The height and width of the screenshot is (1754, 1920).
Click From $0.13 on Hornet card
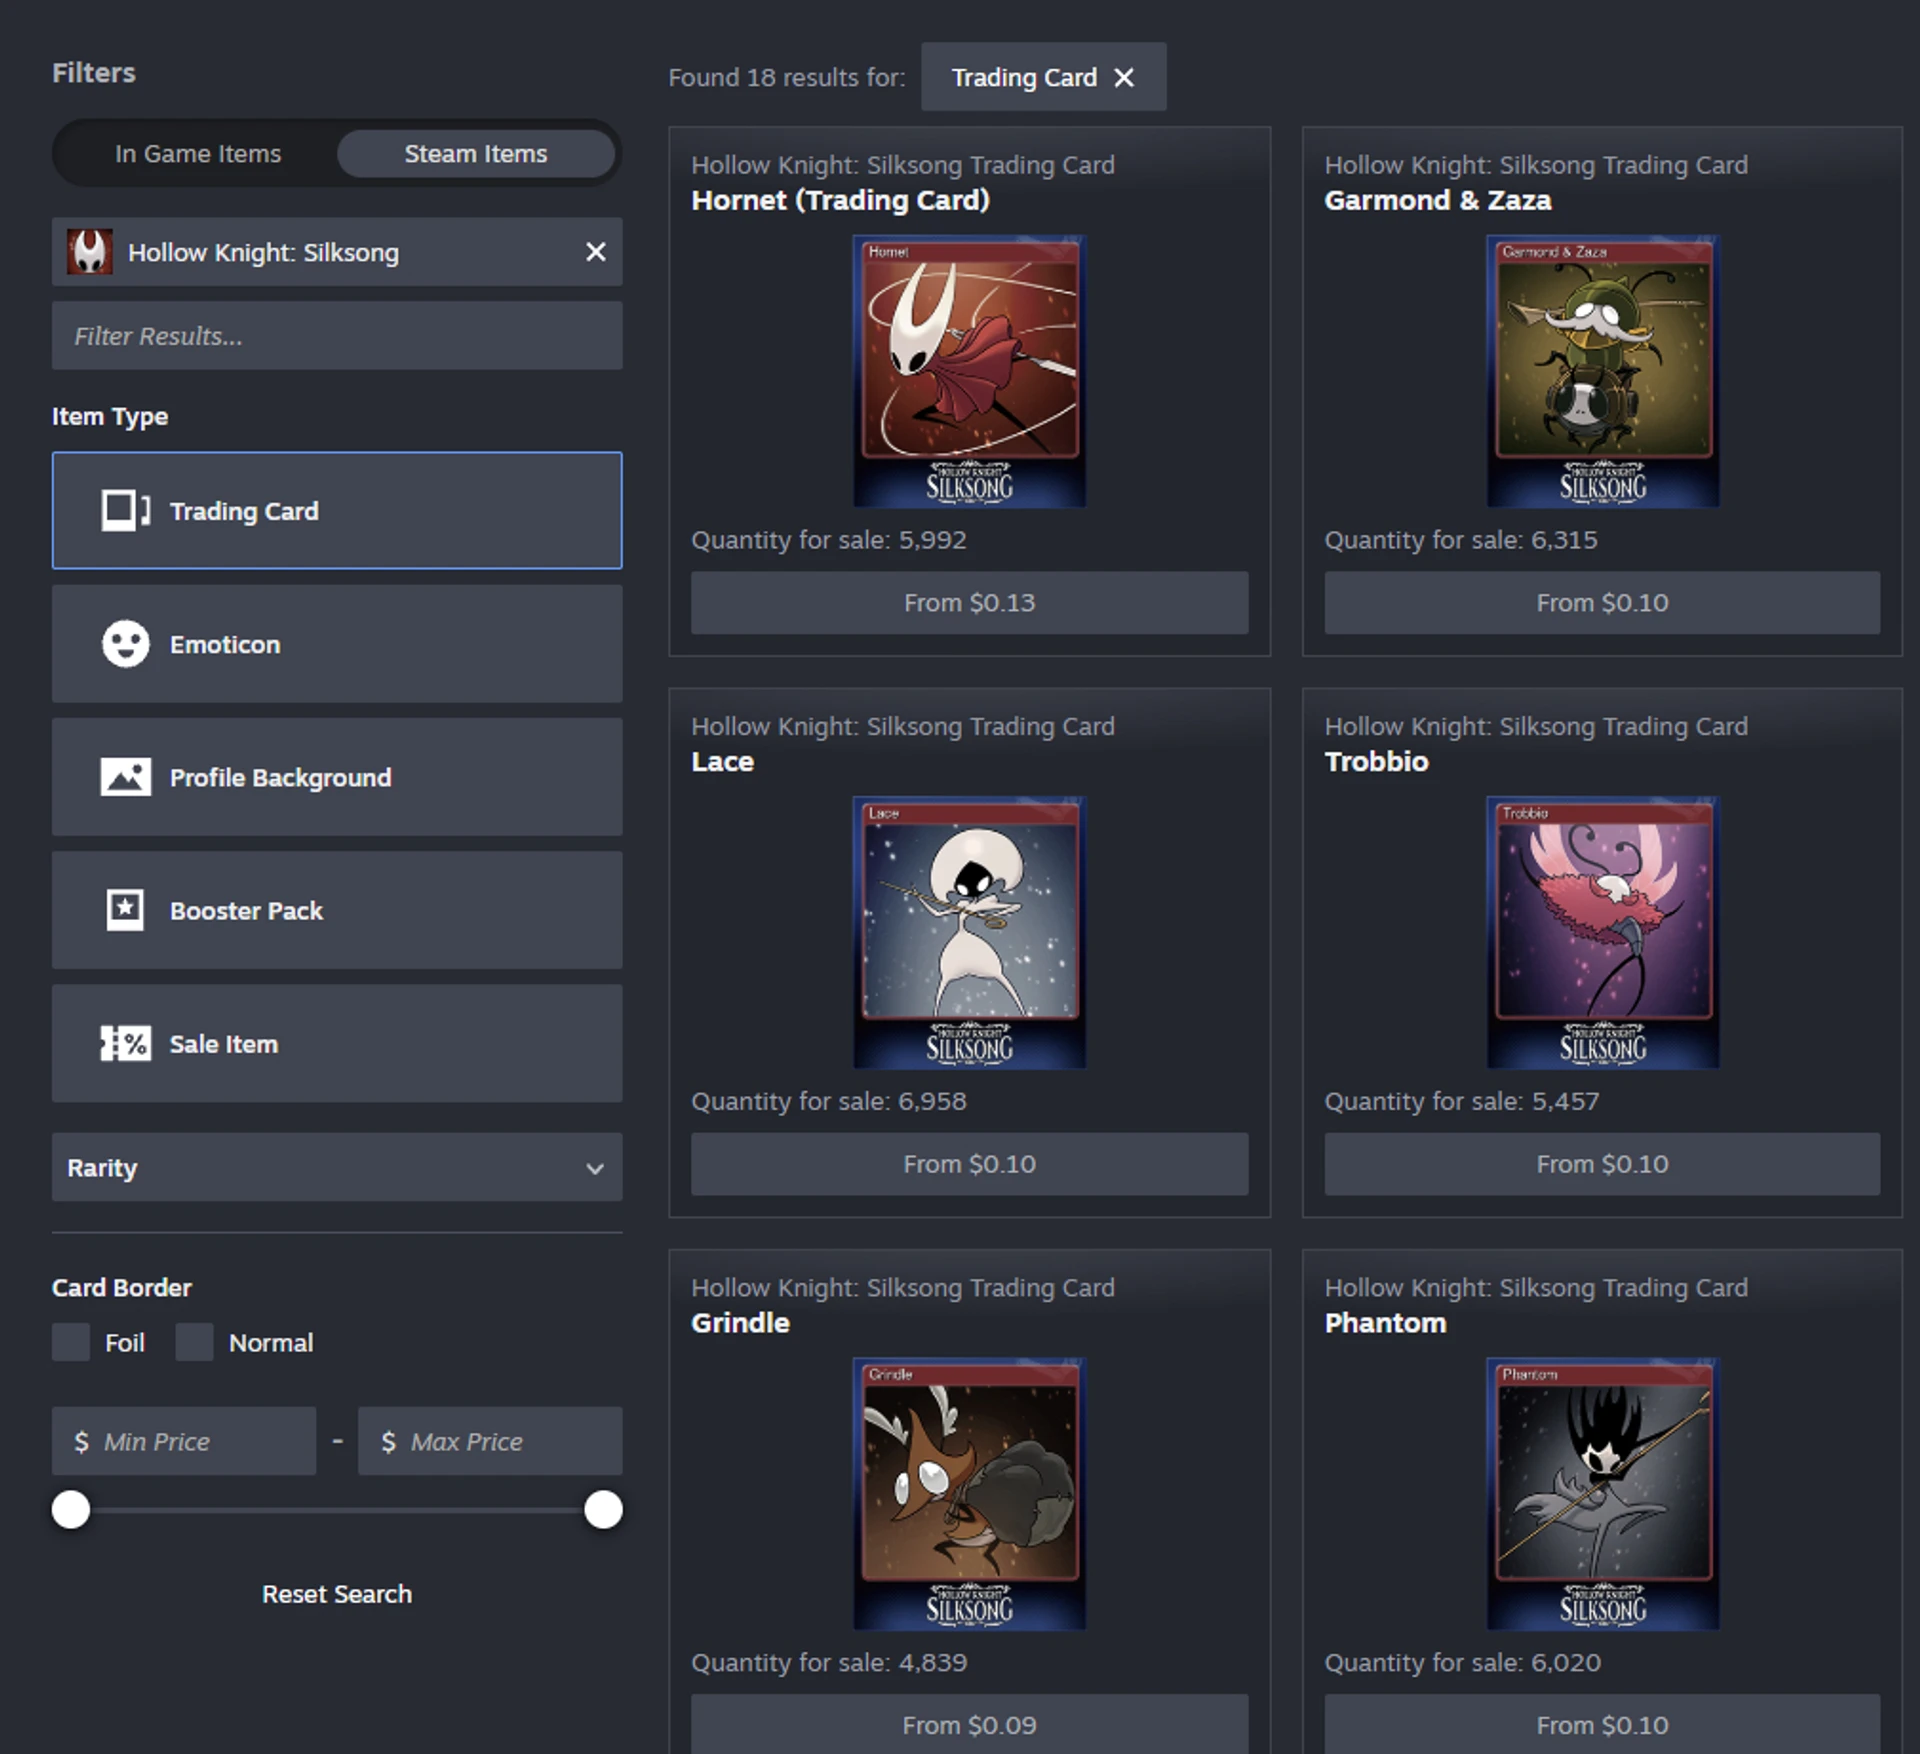969,603
